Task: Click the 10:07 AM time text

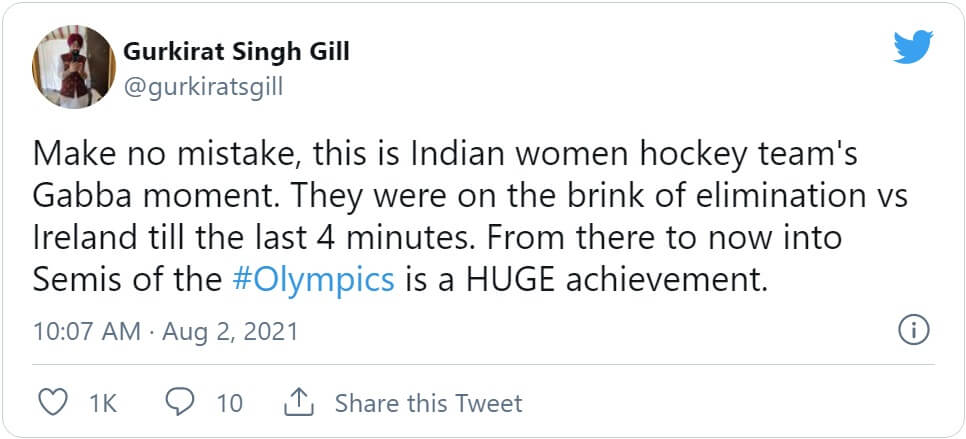Action: [85, 332]
